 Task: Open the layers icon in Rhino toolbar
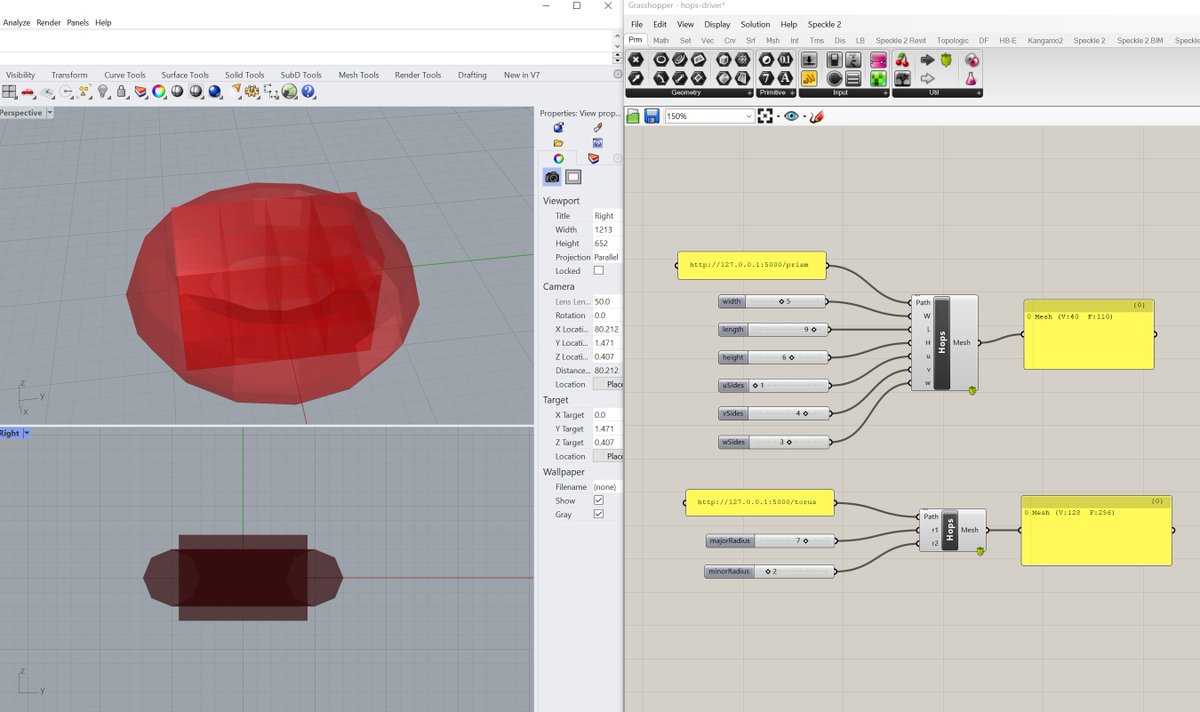click(x=140, y=91)
